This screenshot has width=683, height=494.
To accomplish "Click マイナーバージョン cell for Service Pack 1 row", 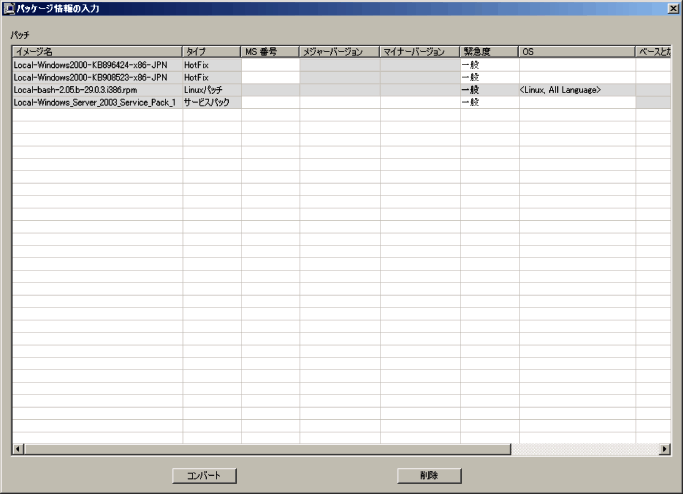I will click(420, 102).
